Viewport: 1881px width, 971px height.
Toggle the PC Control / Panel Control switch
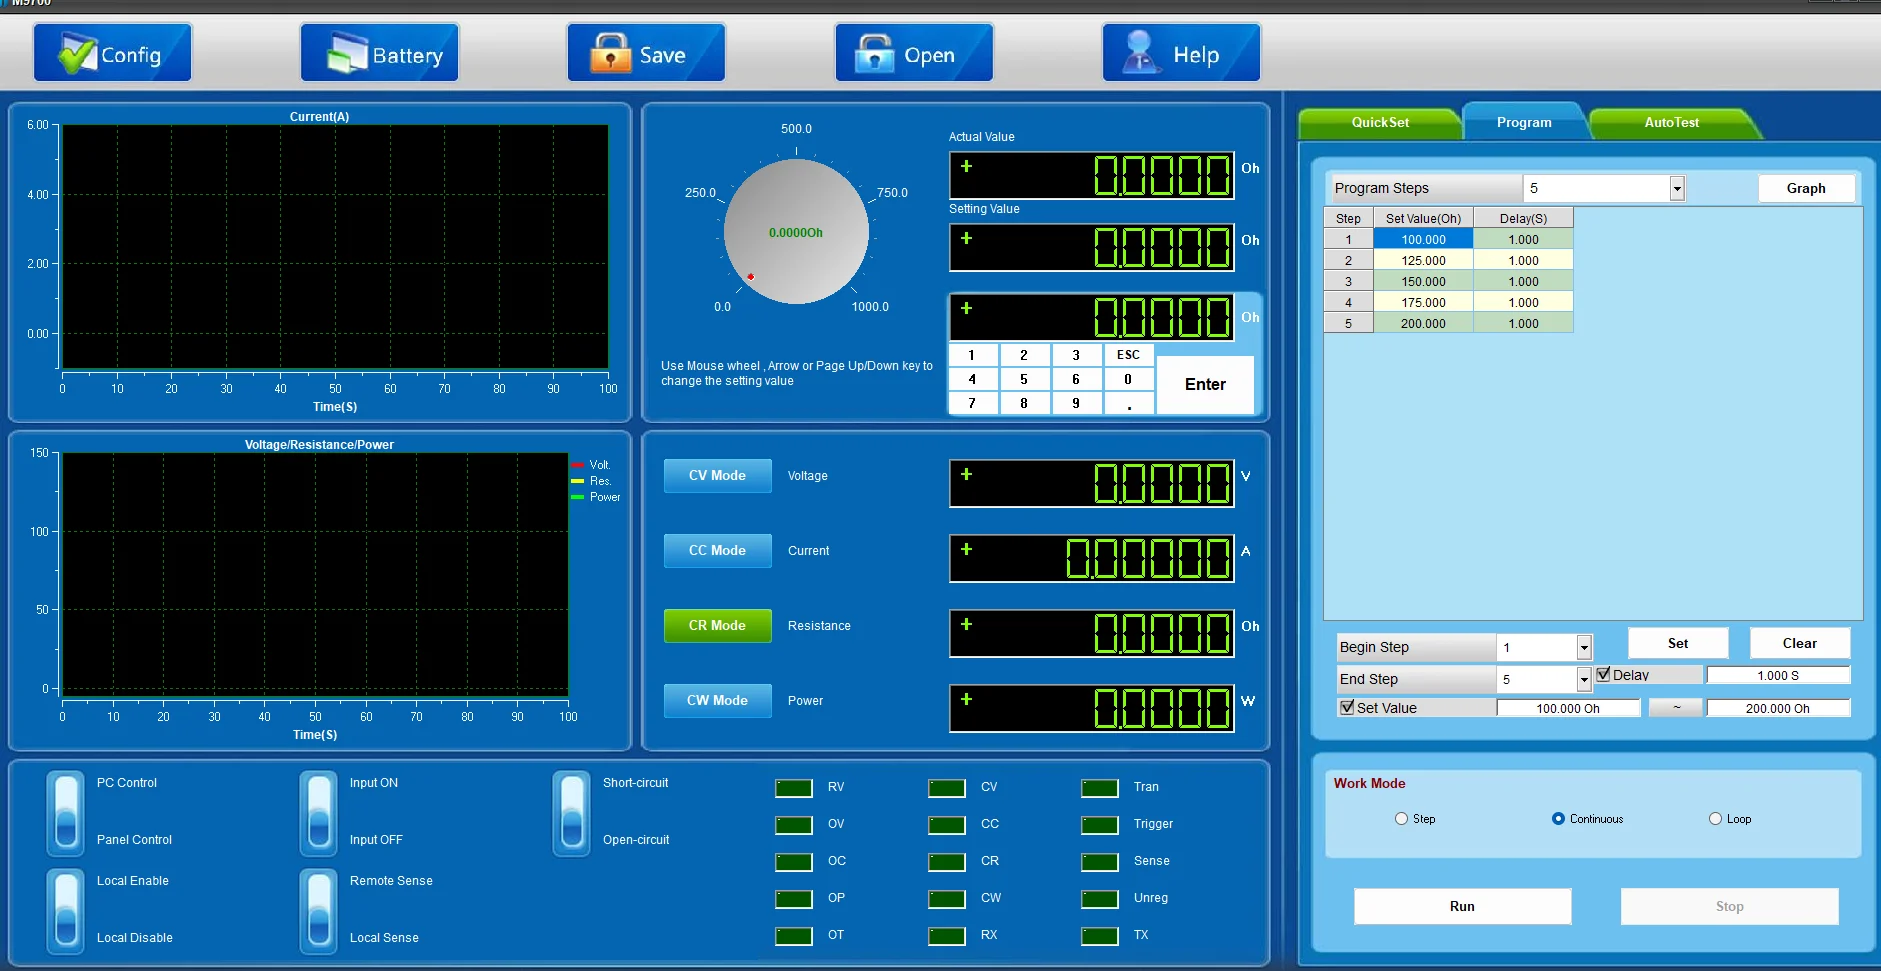click(x=66, y=812)
